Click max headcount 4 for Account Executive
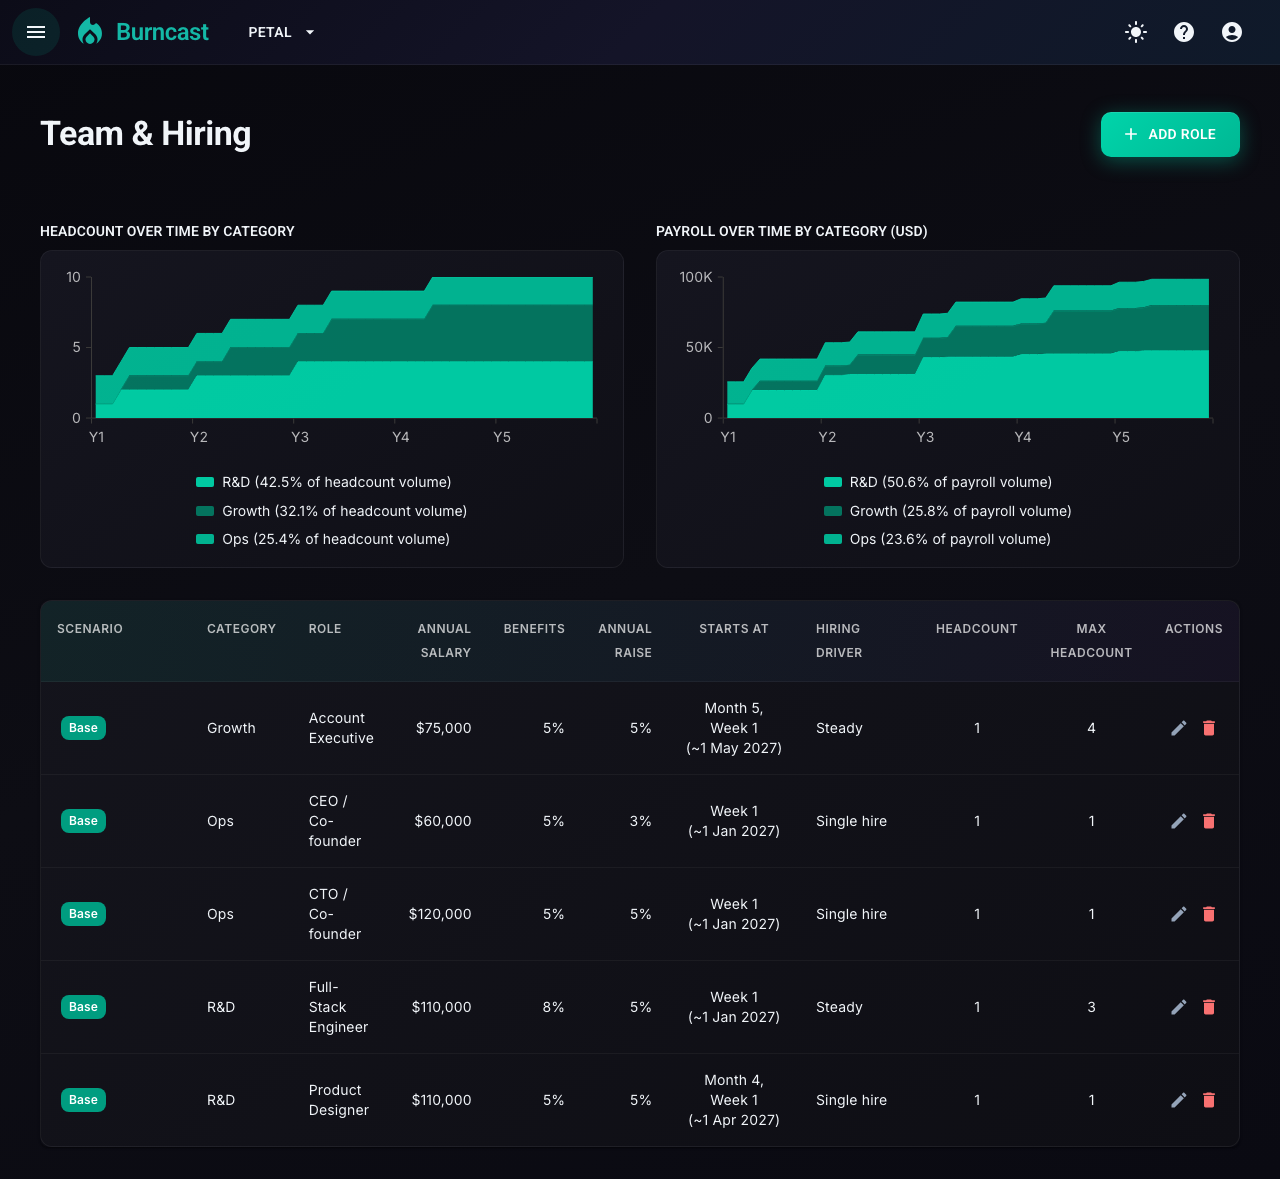The image size is (1280, 1179). coord(1091,728)
